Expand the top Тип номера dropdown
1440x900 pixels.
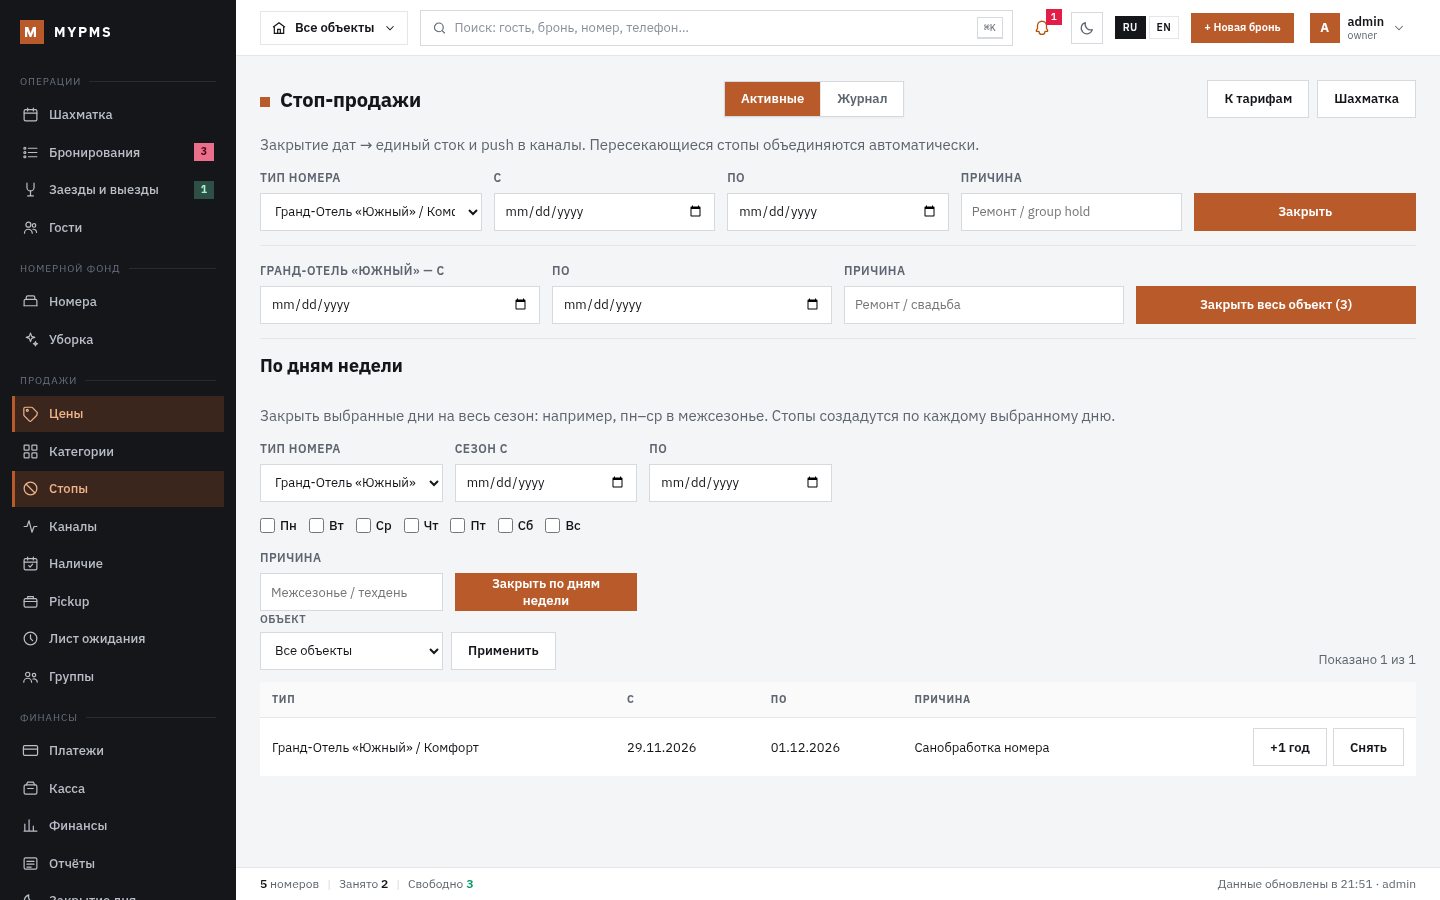click(x=371, y=212)
